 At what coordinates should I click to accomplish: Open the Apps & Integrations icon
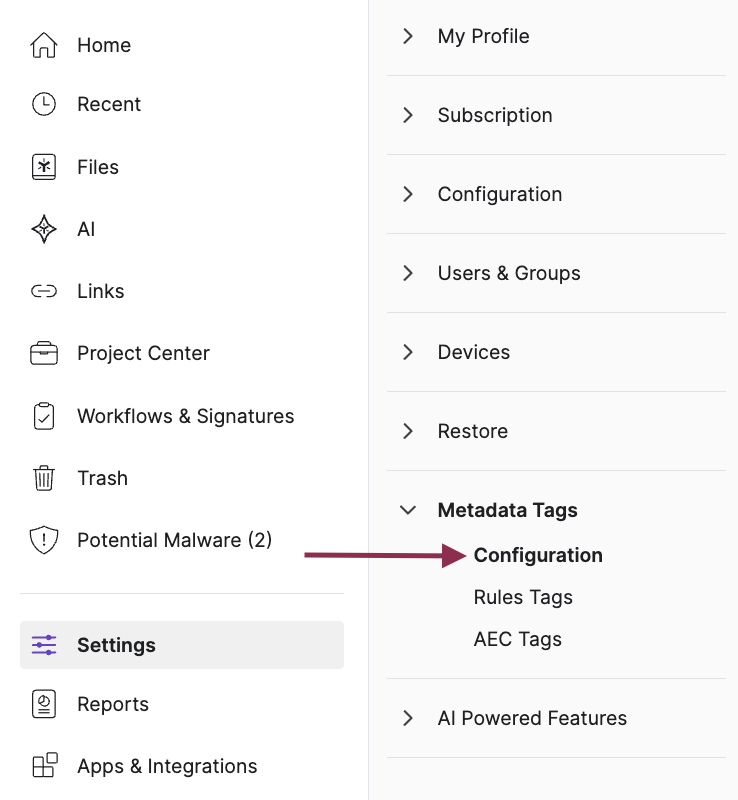click(44, 766)
